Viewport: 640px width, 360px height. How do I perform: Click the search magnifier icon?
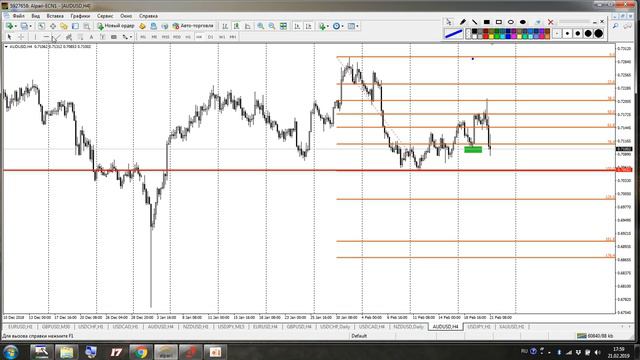[615, 26]
